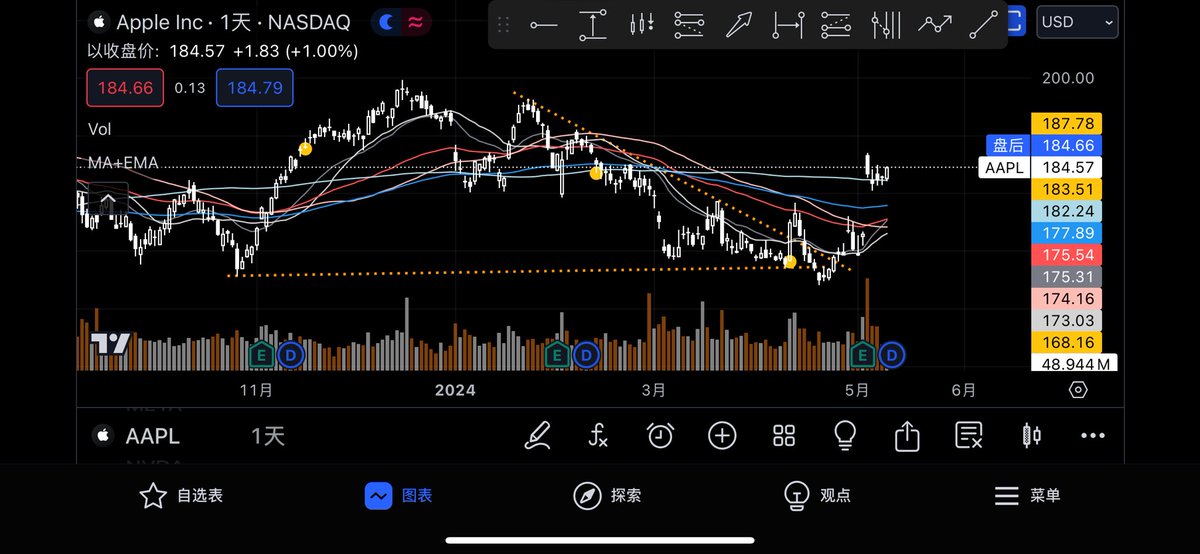Tap the May earnings E marker

863,354
